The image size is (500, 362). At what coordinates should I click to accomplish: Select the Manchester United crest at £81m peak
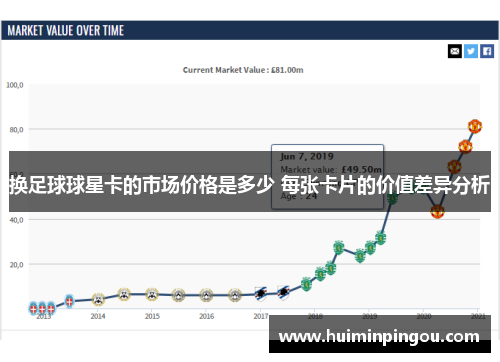click(475, 126)
